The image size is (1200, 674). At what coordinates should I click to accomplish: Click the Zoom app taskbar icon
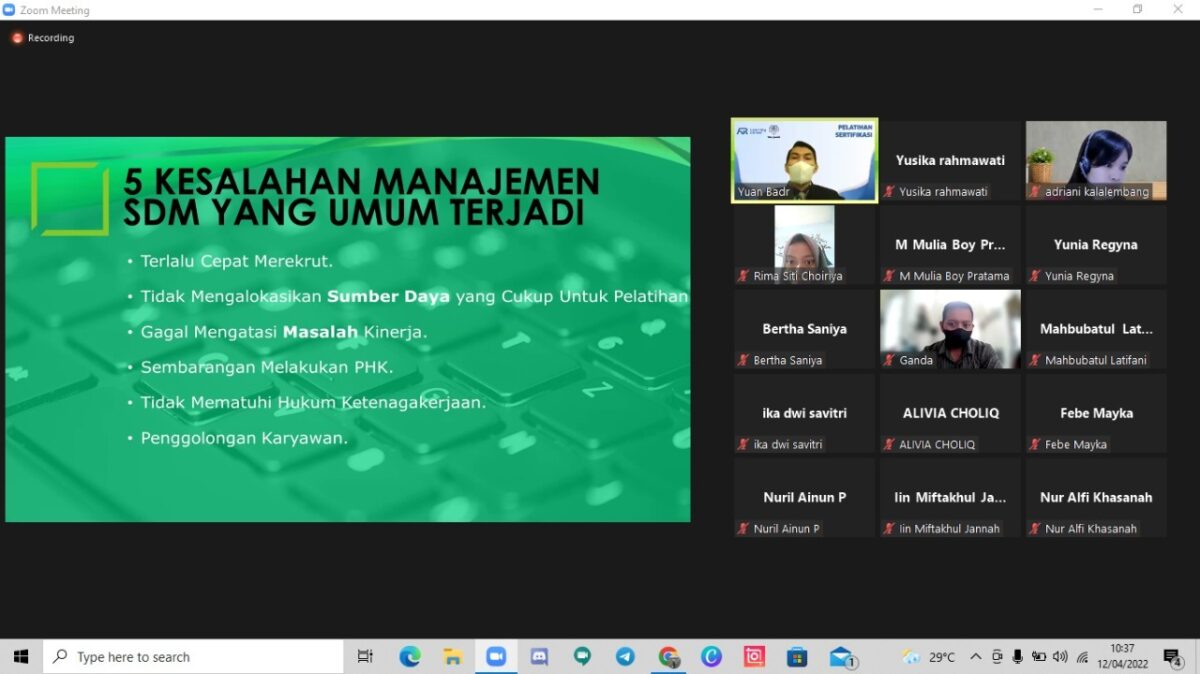tap(496, 657)
